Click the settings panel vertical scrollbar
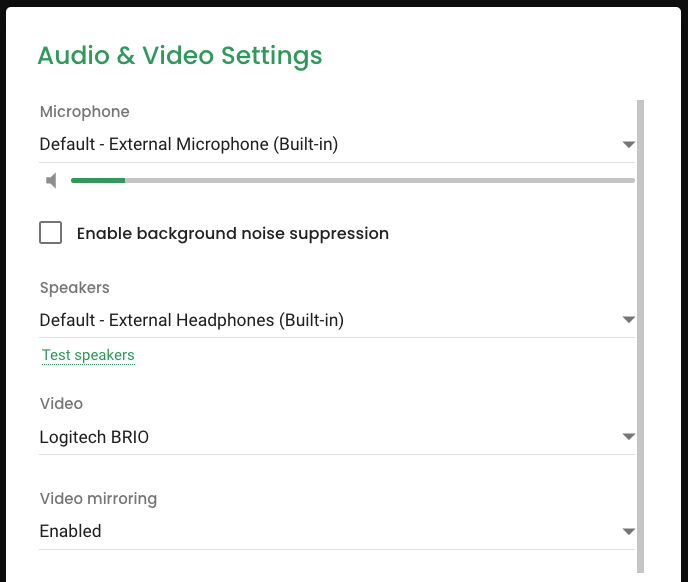 (x=640, y=336)
